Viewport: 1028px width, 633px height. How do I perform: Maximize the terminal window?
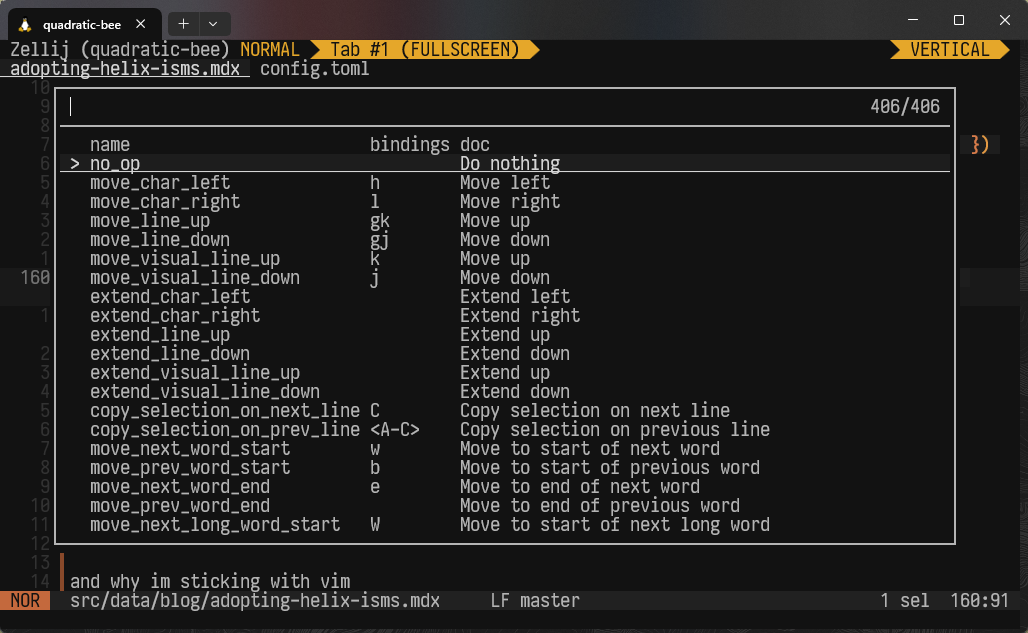(x=959, y=20)
